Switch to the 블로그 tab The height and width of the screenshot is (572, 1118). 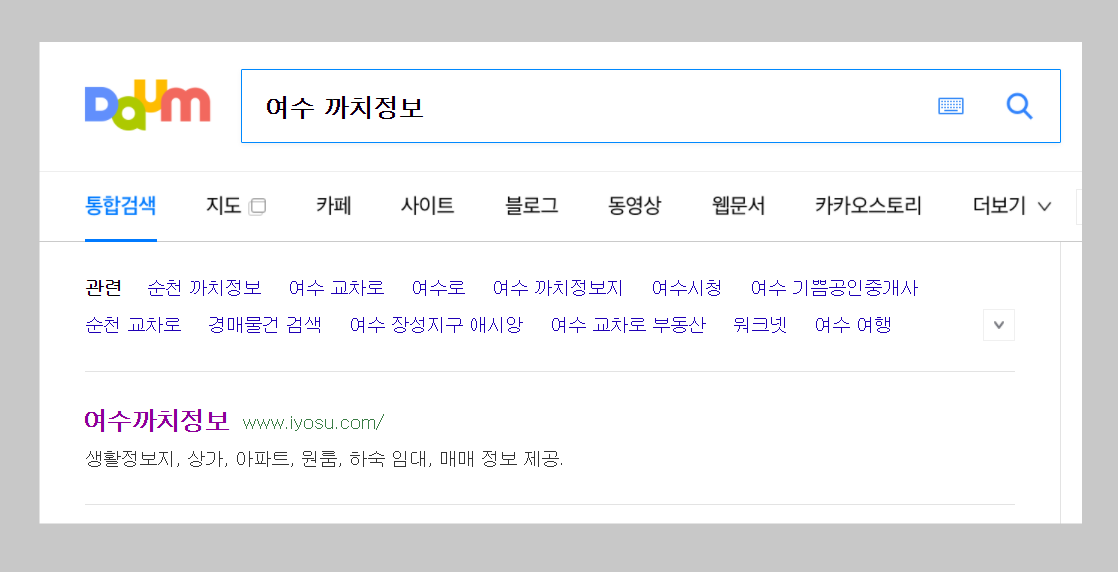531,206
